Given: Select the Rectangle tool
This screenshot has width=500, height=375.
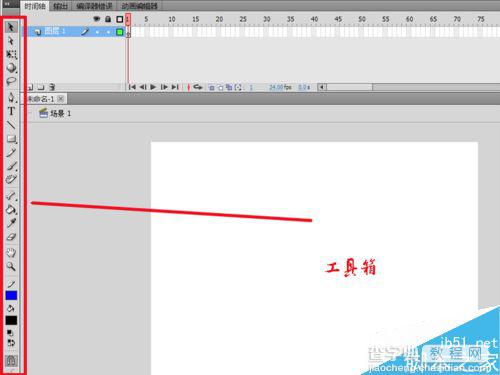Looking at the screenshot, I should click(11, 139).
